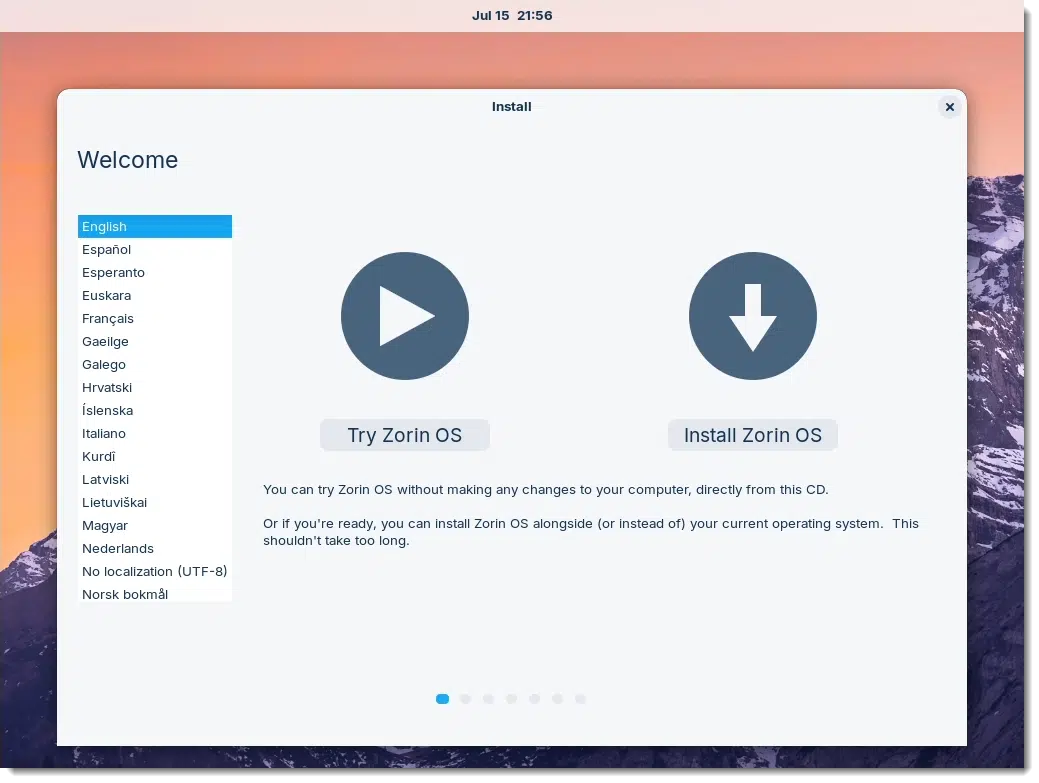1039x783 pixels.
Task: Select English in the language list
Action: (155, 227)
